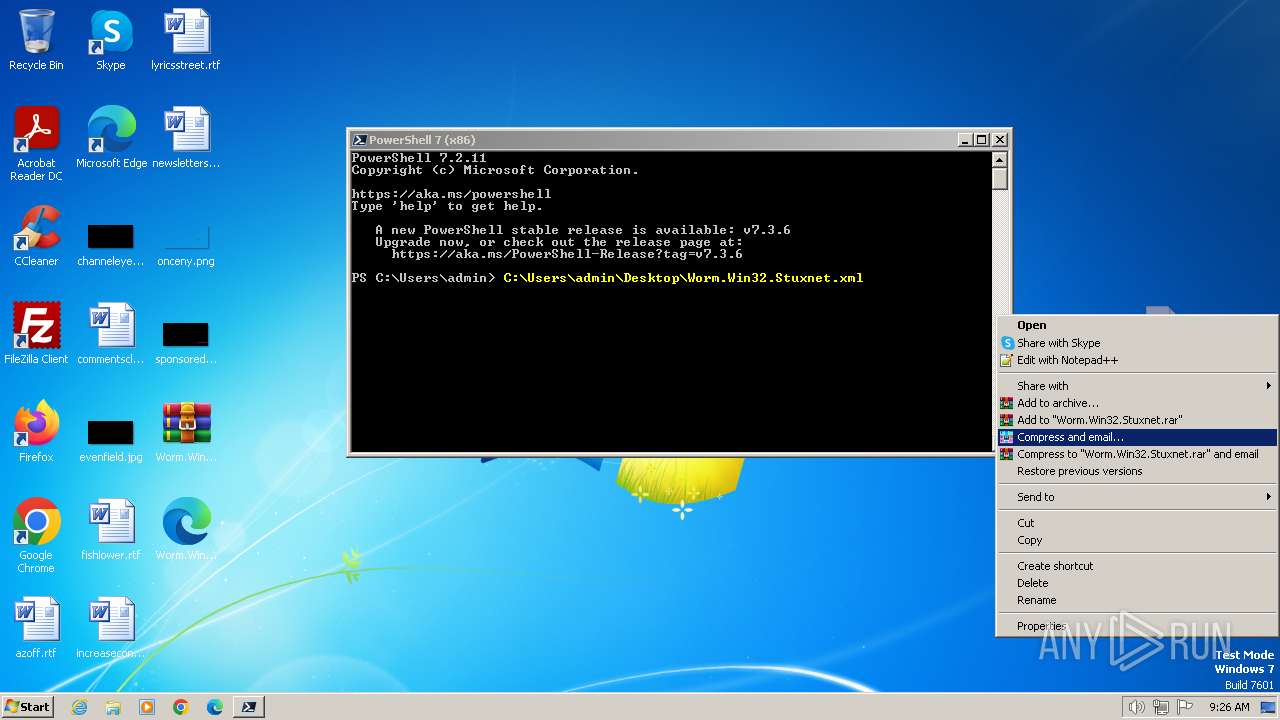The image size is (1280, 720).
Task: Open Windows Explorer from the taskbar
Action: pyautogui.click(x=113, y=707)
